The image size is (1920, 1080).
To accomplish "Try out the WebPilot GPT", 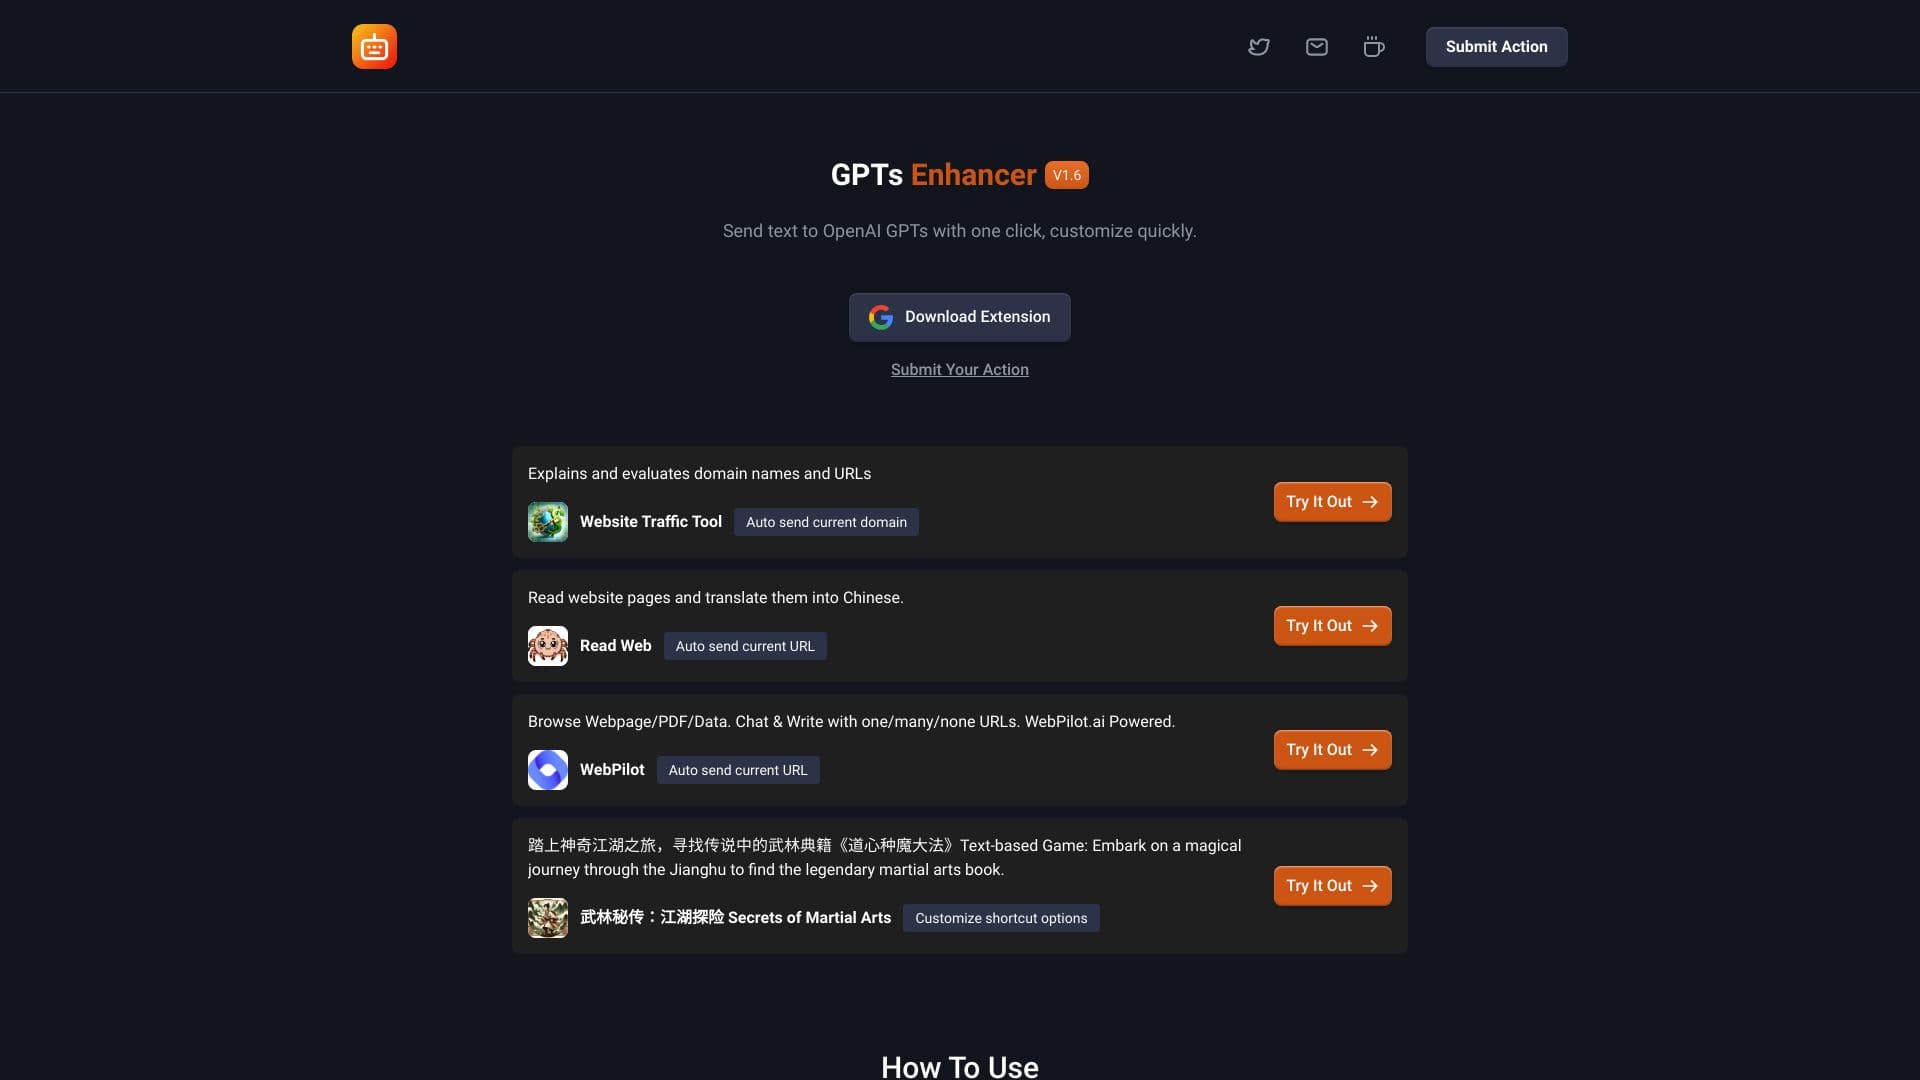I will [1332, 750].
